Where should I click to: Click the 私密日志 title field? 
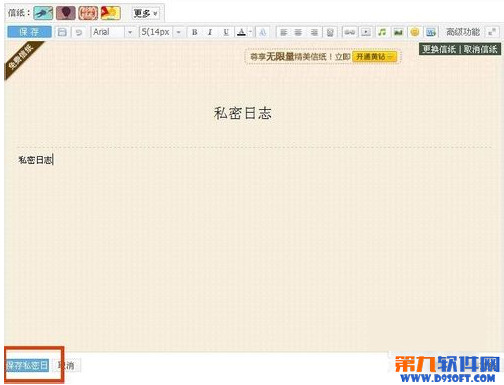pyautogui.click(x=243, y=113)
